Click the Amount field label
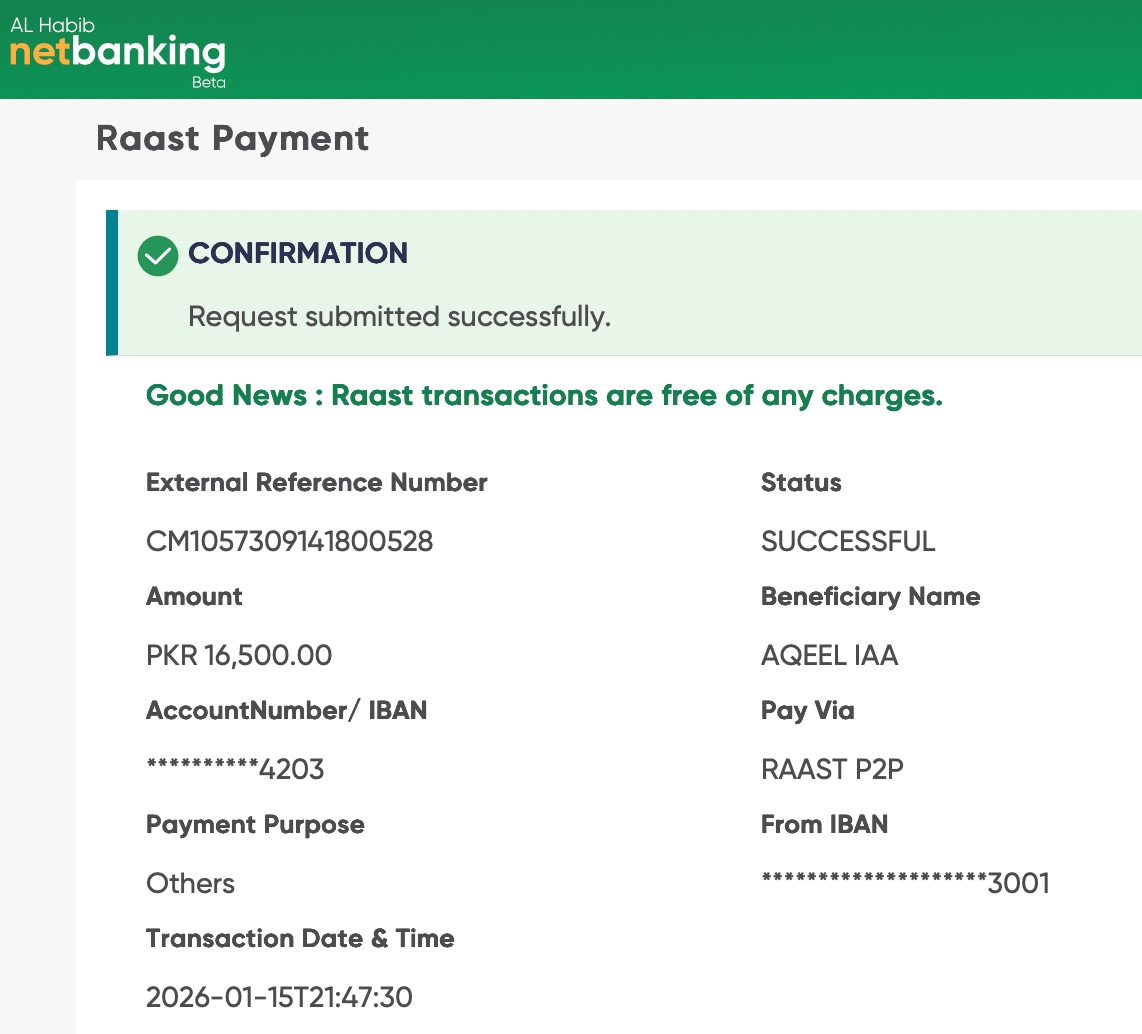 click(194, 597)
